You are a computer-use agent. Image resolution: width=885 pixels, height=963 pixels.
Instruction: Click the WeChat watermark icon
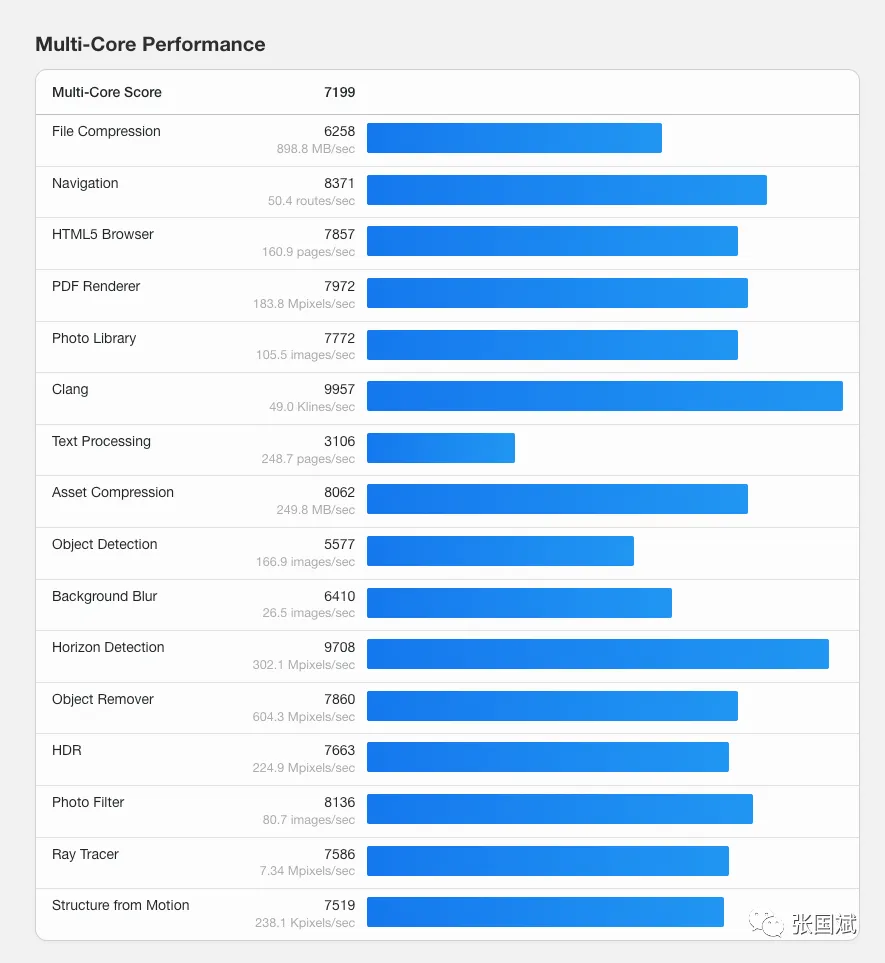tap(767, 925)
